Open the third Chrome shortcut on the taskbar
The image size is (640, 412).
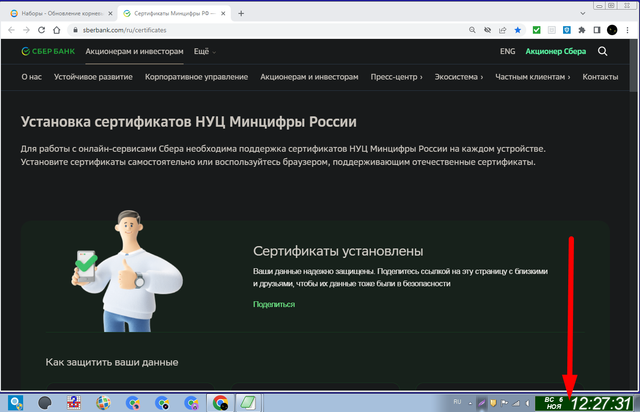(191, 403)
